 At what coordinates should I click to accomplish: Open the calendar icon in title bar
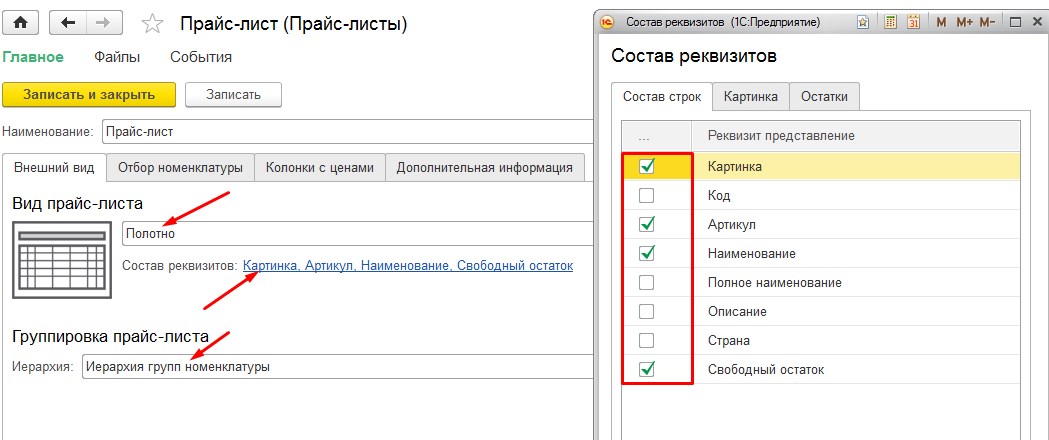pyautogui.click(x=914, y=21)
